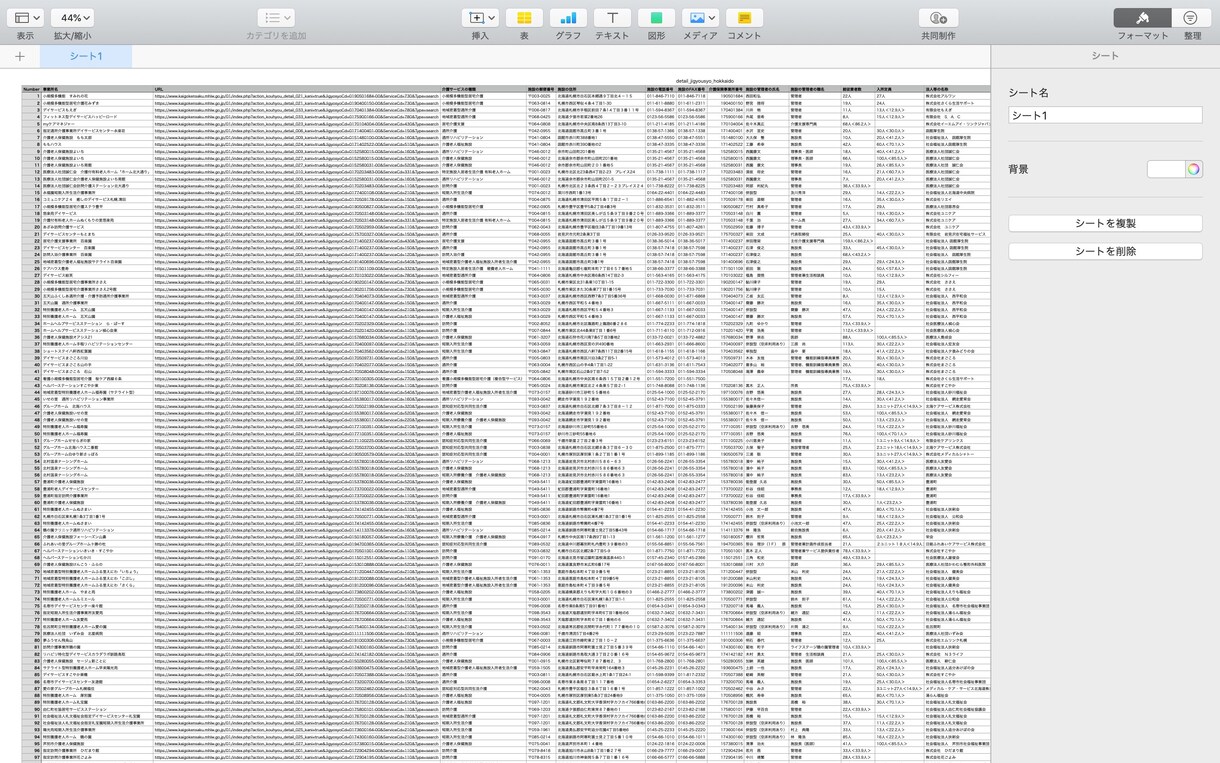Insert a chart via グラフ icon
The height and width of the screenshot is (763, 1220).
[x=568, y=18]
